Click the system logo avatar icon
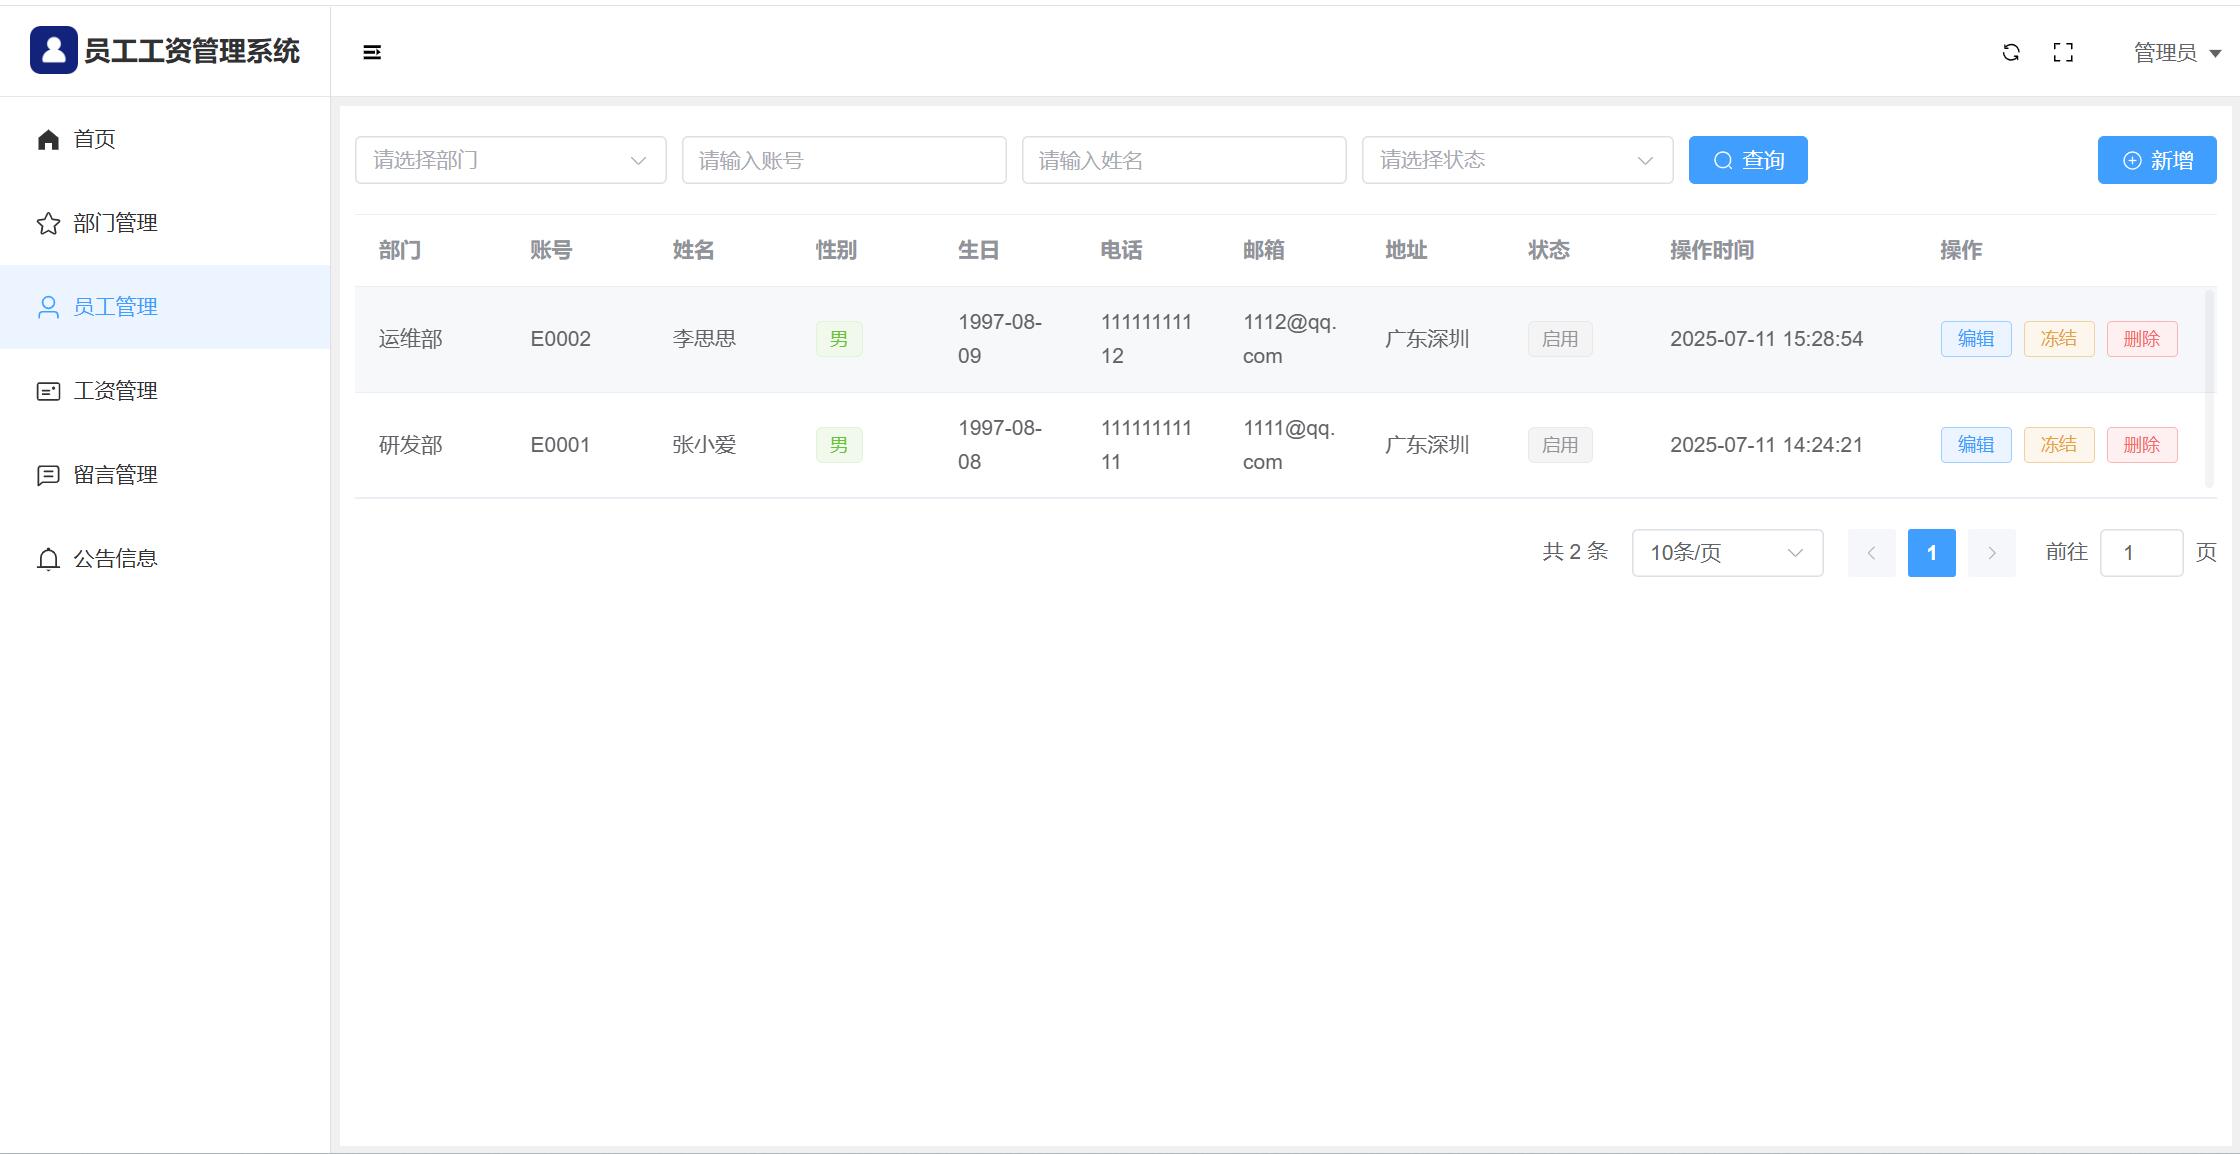 click(54, 50)
